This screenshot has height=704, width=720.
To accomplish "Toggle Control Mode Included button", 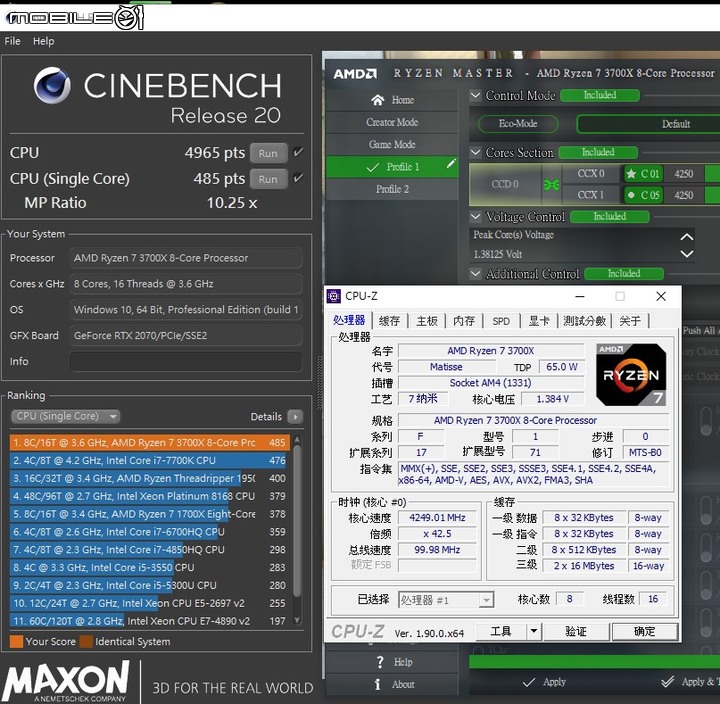I will click(600, 95).
